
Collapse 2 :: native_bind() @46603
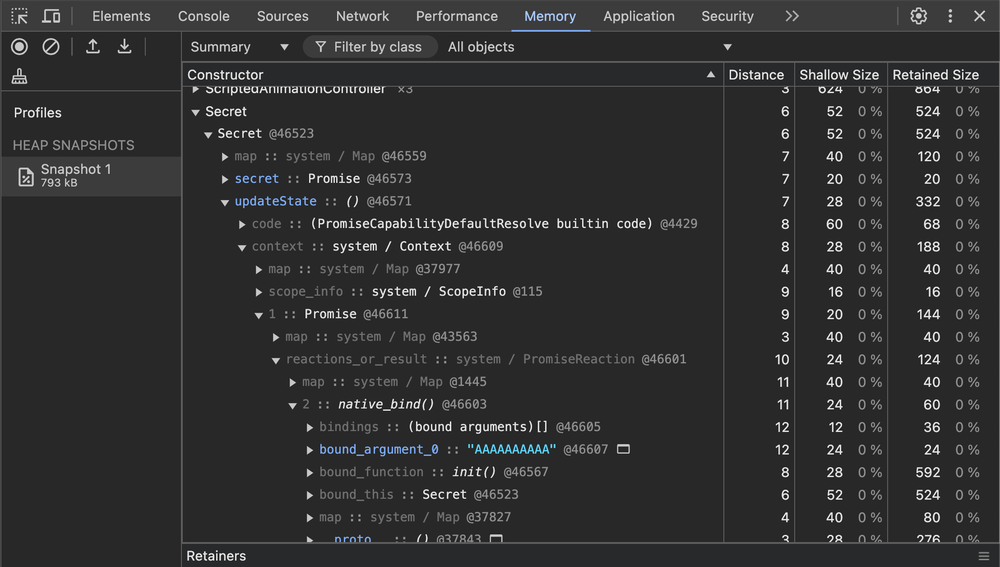click(292, 406)
